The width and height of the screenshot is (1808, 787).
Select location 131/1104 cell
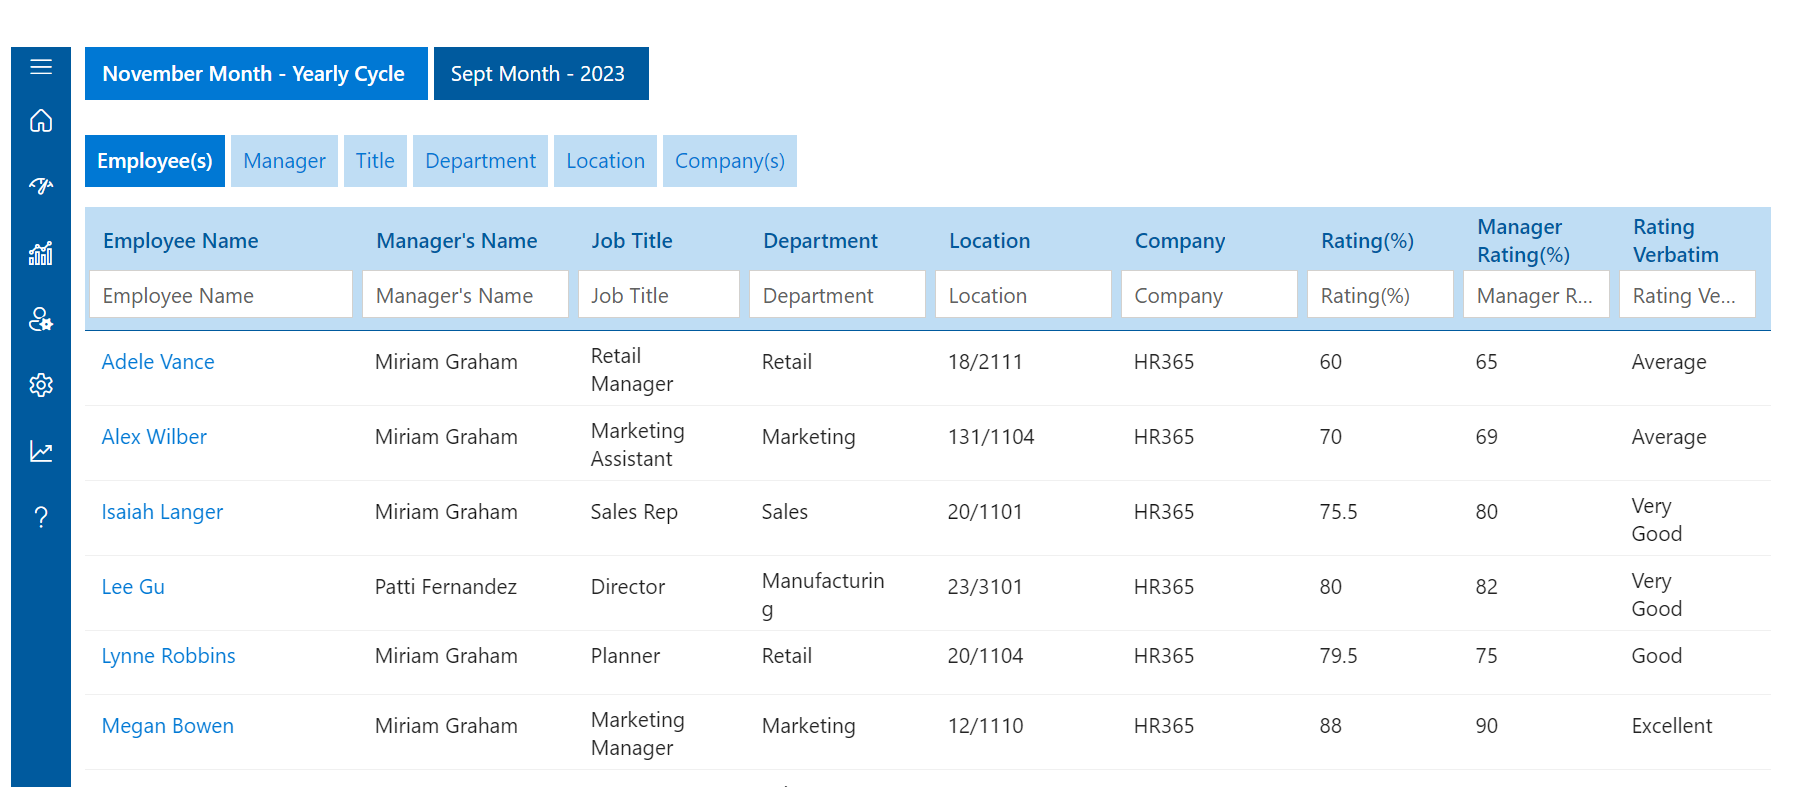coord(990,437)
